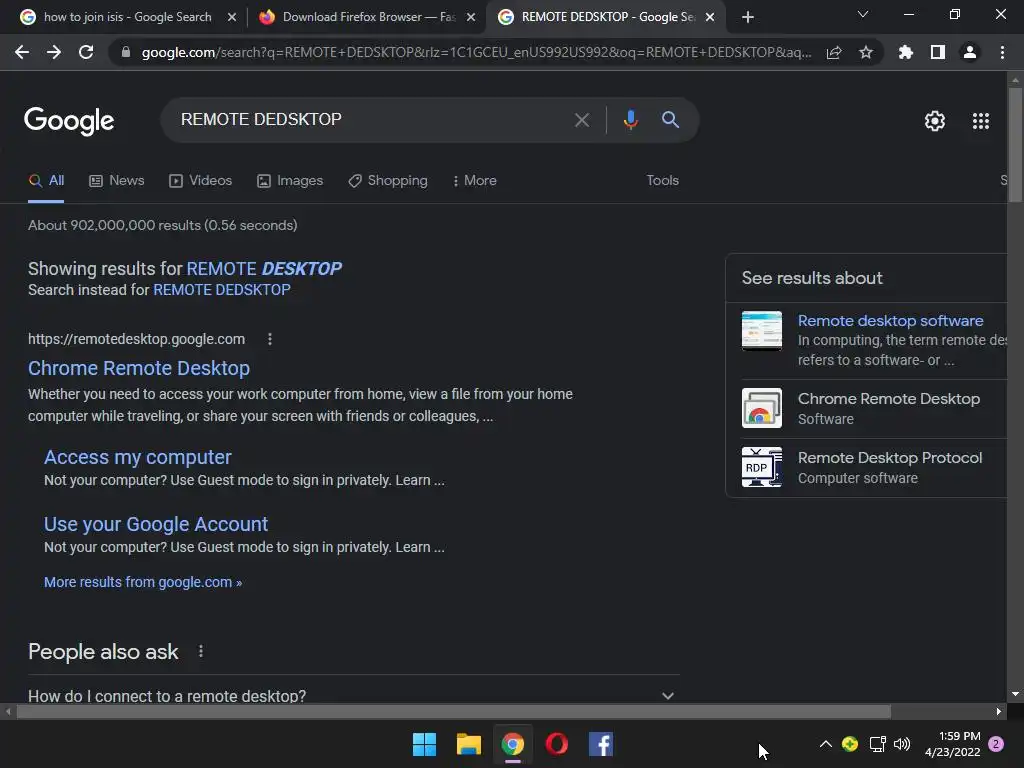The image size is (1024, 768).
Task: Search instead for REMOTE DEDSKTOP
Action: [x=221, y=290]
